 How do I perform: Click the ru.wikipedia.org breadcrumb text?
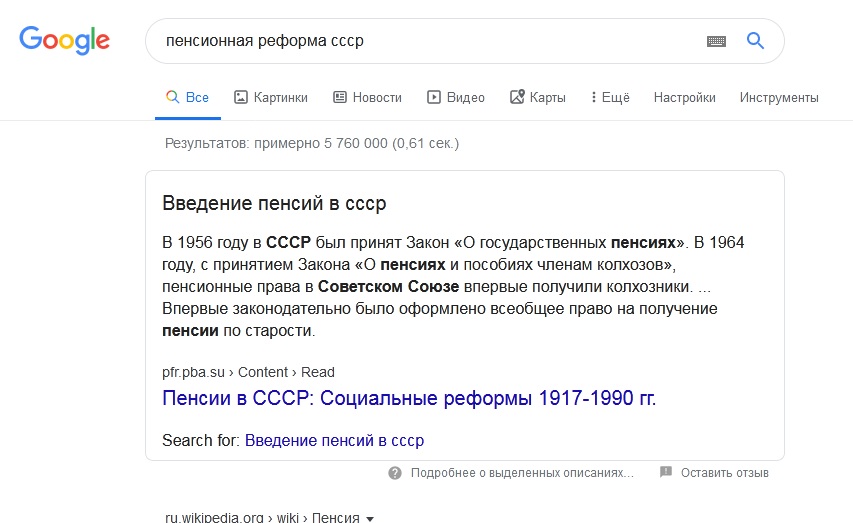pyautogui.click(x=262, y=517)
